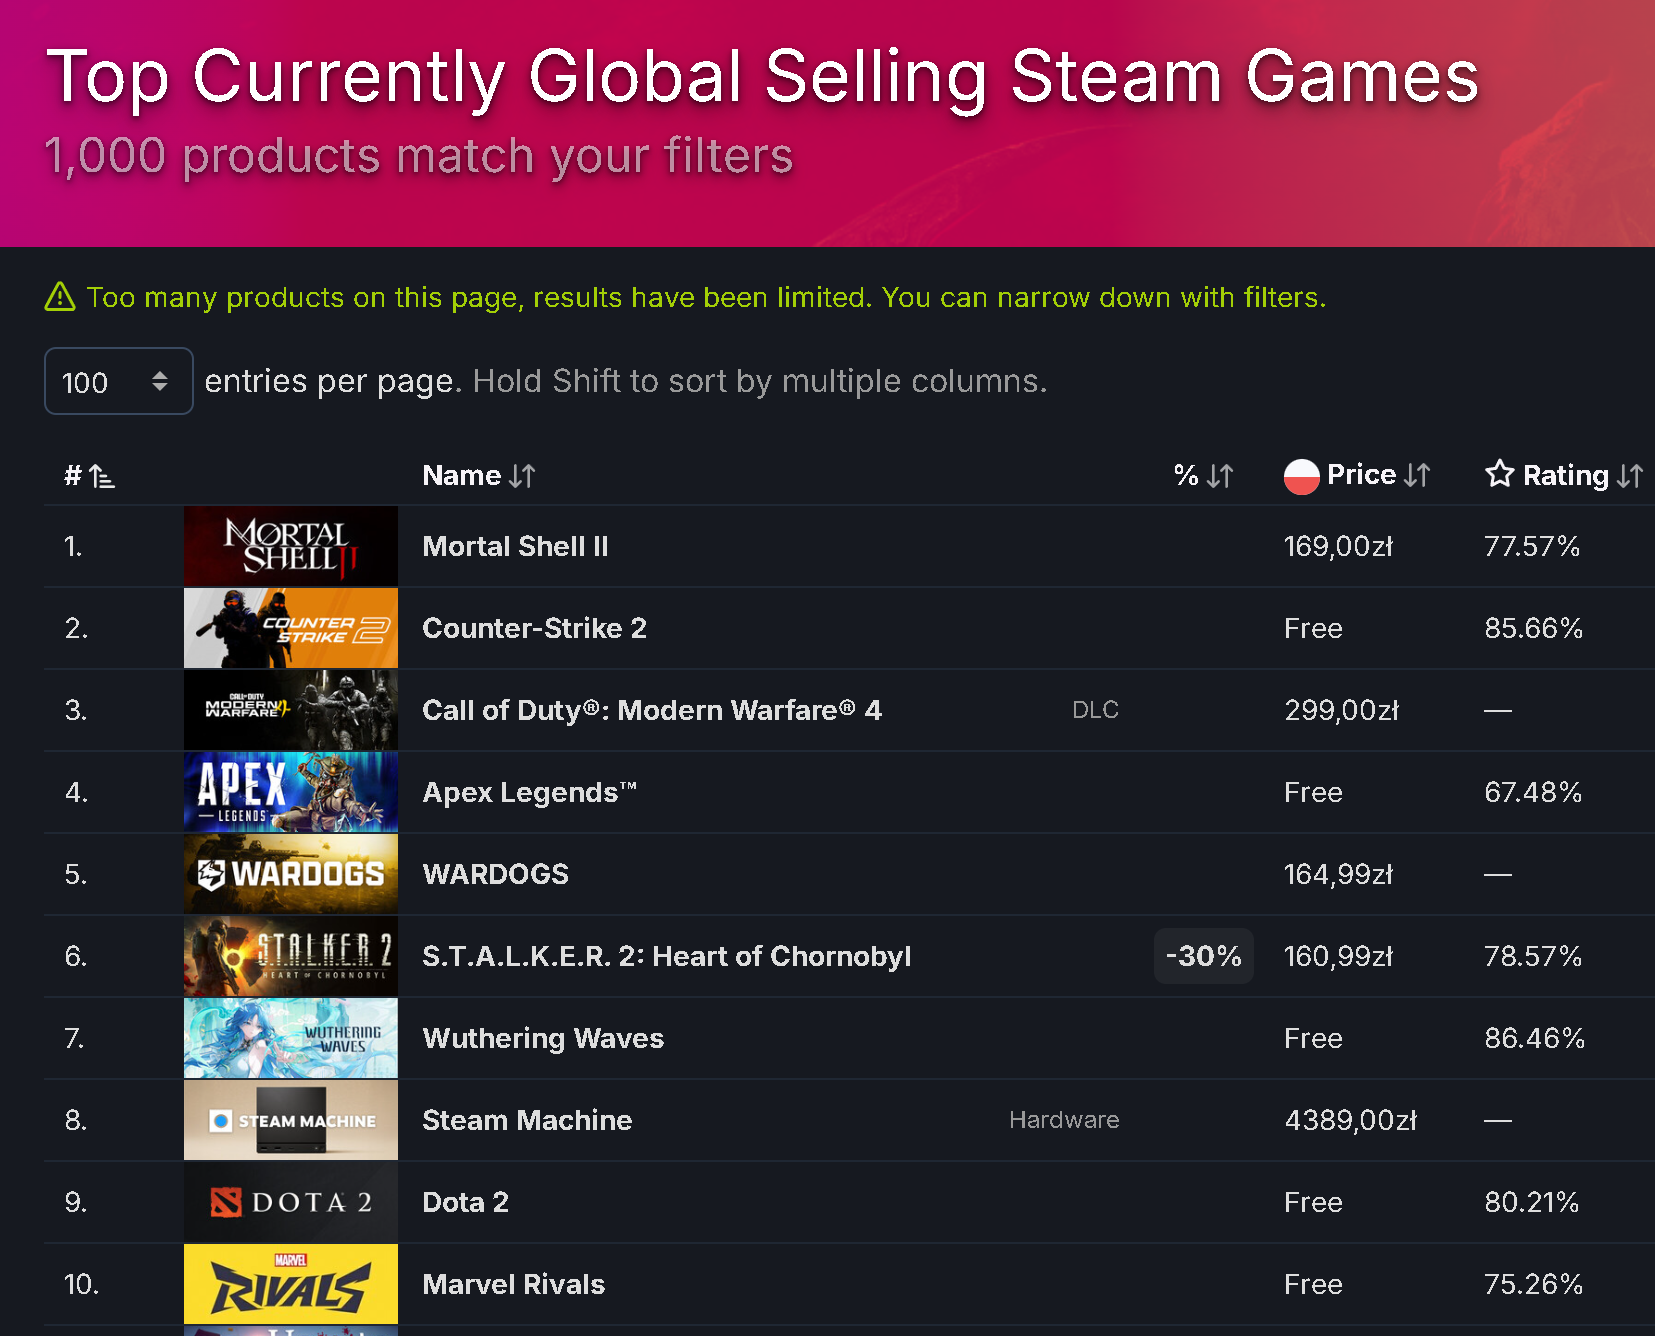This screenshot has width=1655, height=1336.
Task: Click the 169,00zł price
Action: pyautogui.click(x=1338, y=546)
